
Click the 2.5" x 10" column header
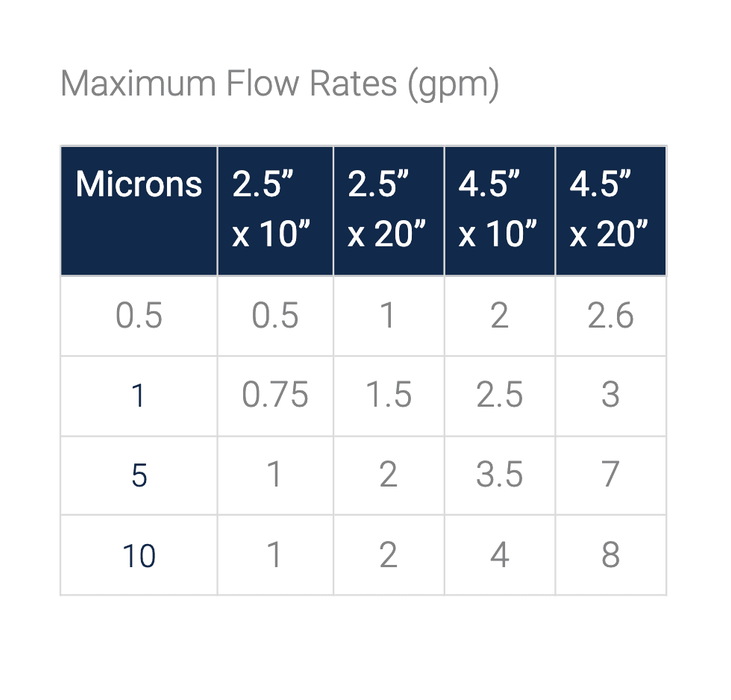coord(272,210)
